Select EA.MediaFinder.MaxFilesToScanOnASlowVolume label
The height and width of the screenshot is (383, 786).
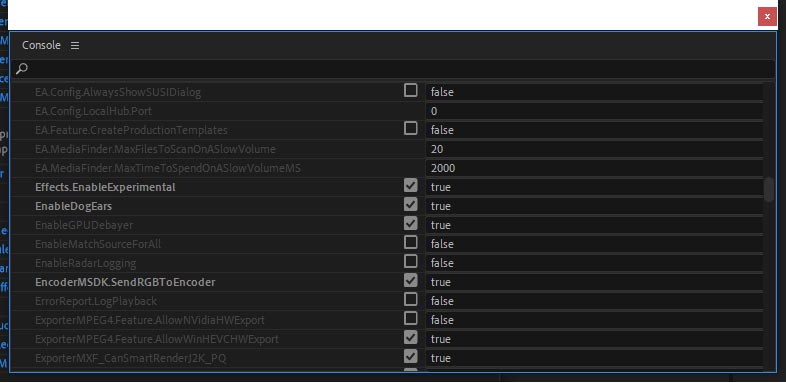coord(155,149)
